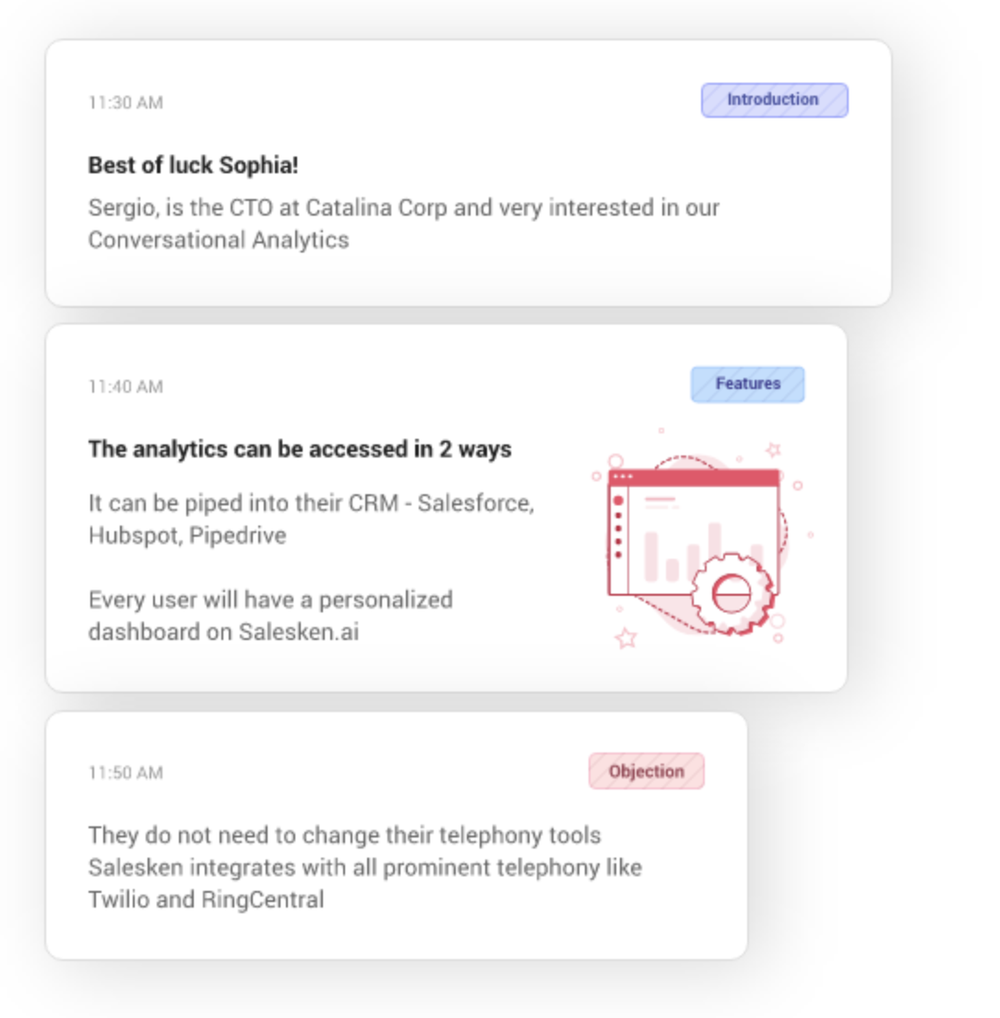Click the small star above the dashboard graphic
This screenshot has width=1000, height=1018.
tap(773, 449)
